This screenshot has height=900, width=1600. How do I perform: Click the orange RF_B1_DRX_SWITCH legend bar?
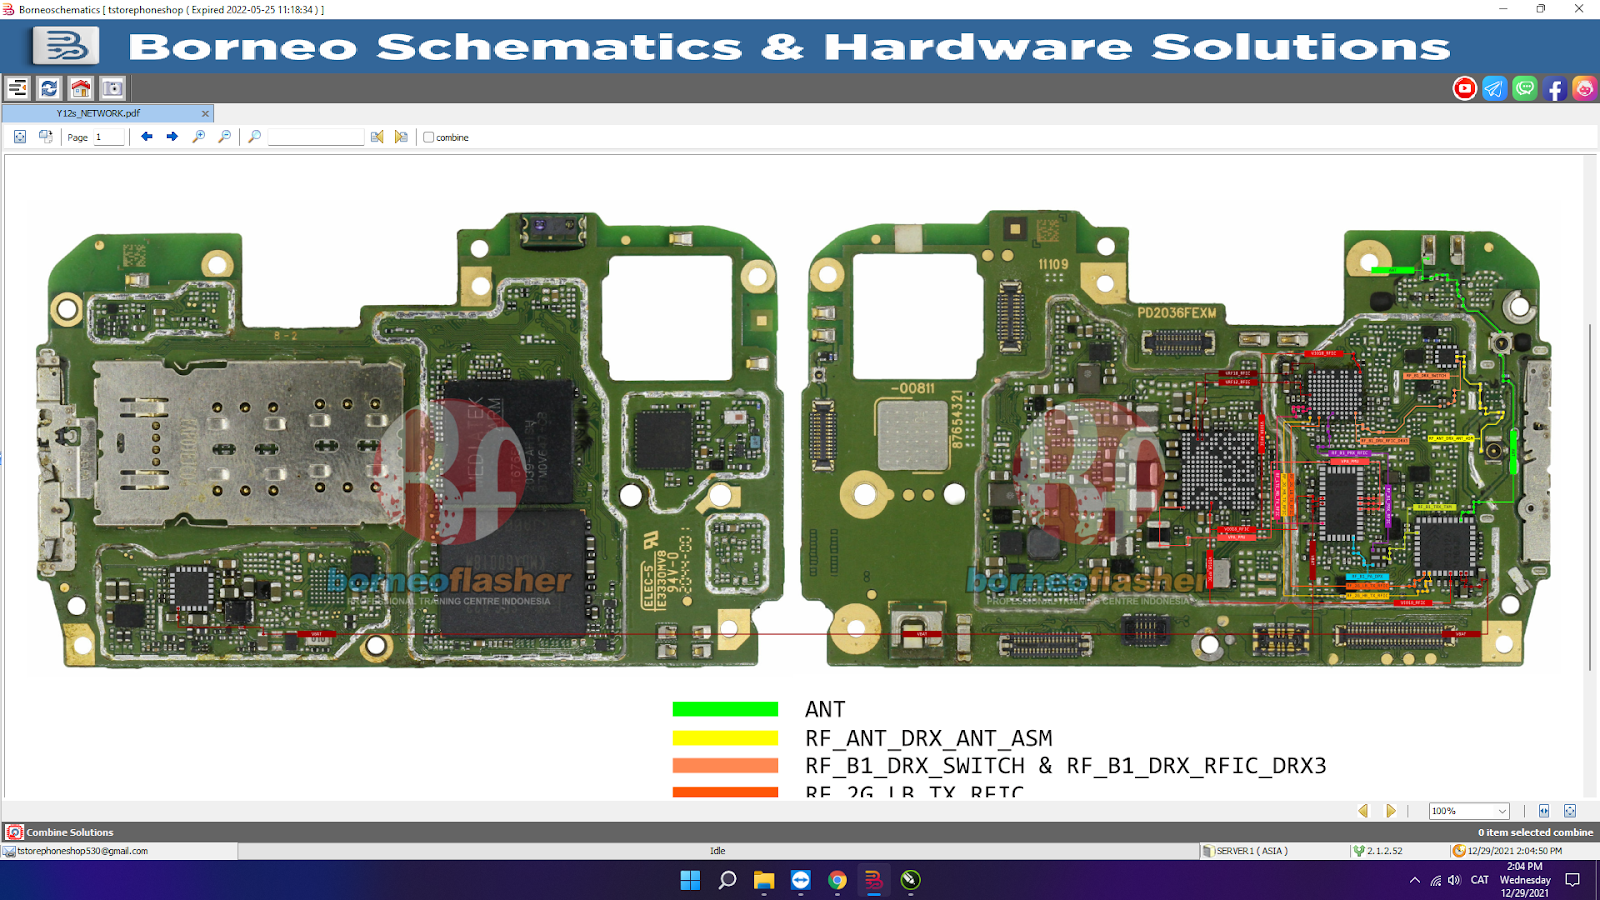click(x=725, y=766)
